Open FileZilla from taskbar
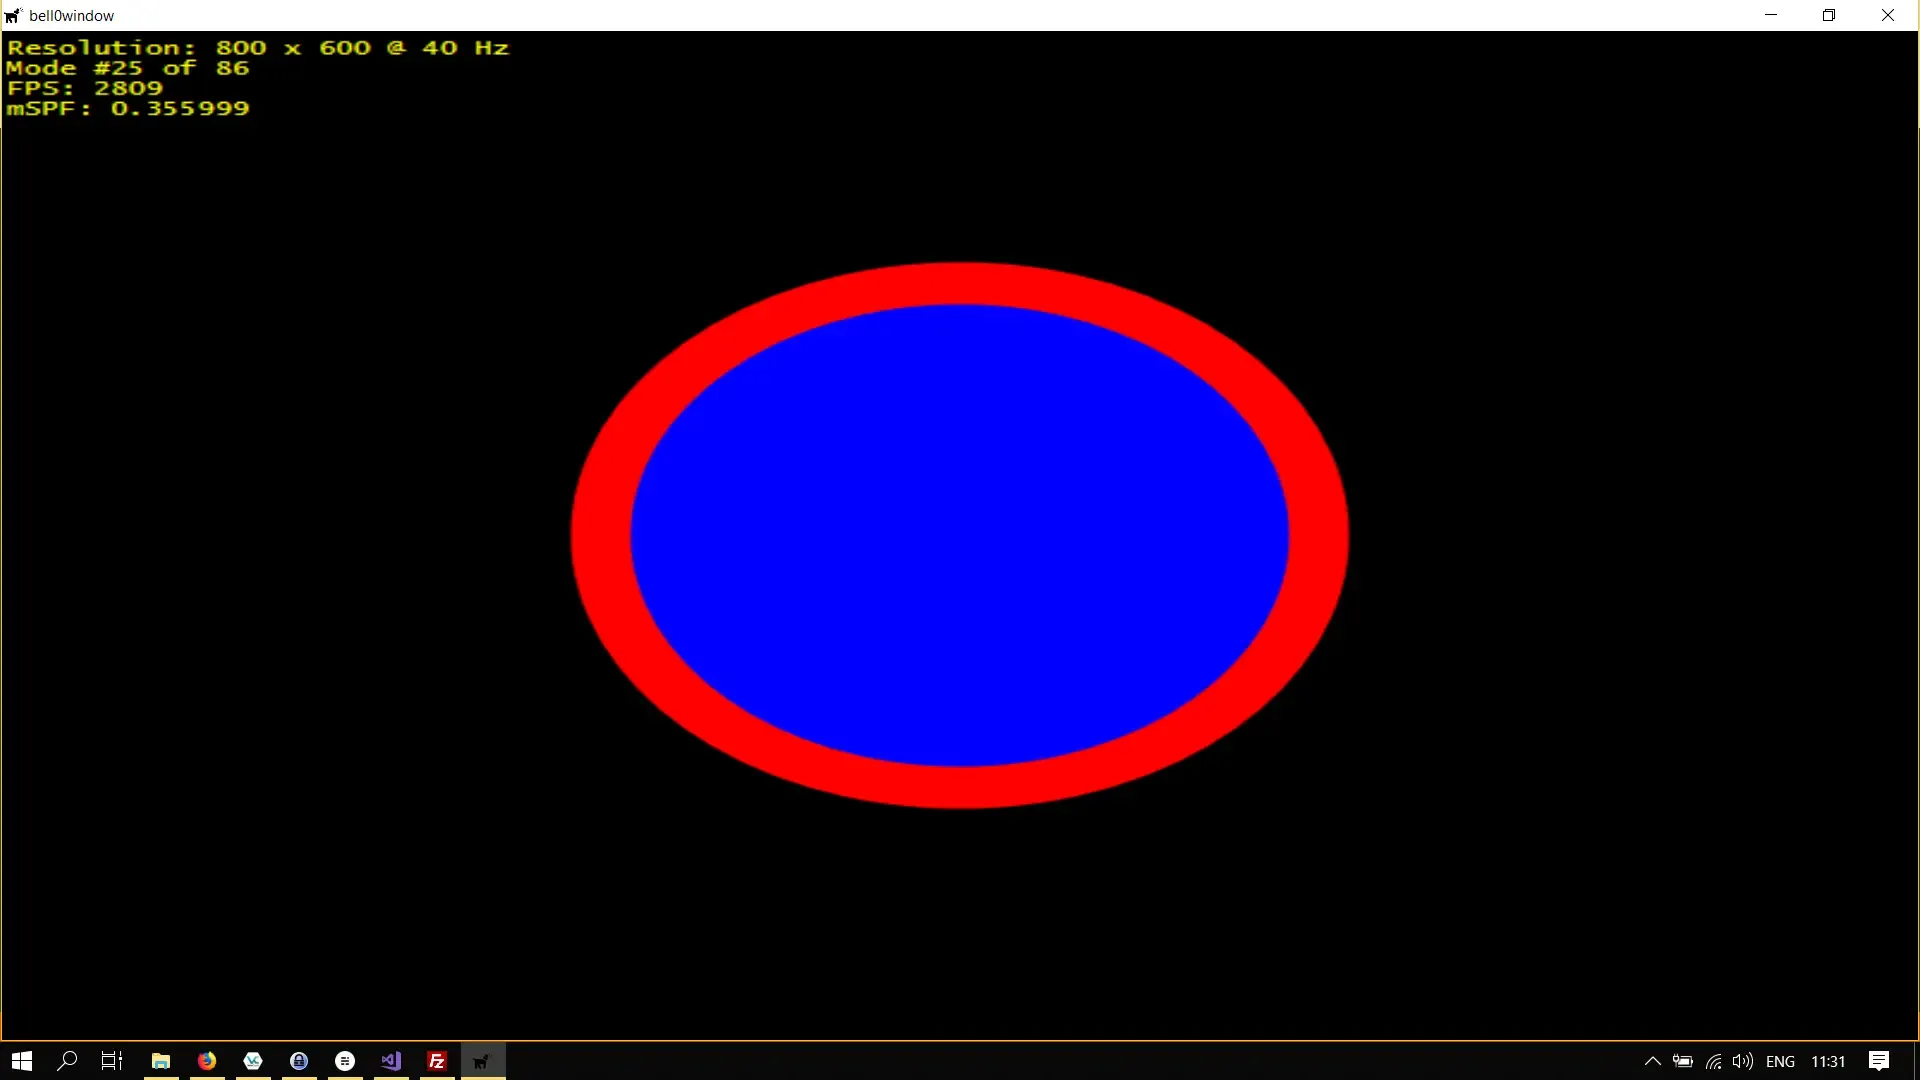1920x1080 pixels. [437, 1061]
